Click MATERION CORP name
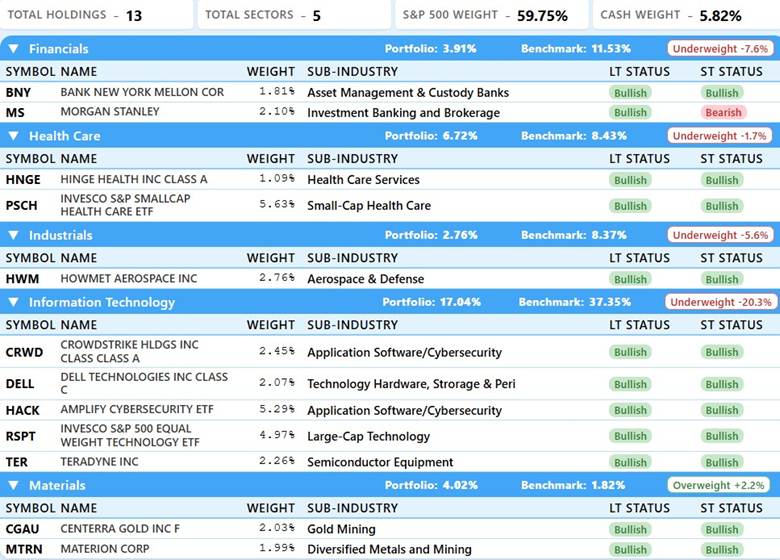Screen dimensions: 780x560 105,549
